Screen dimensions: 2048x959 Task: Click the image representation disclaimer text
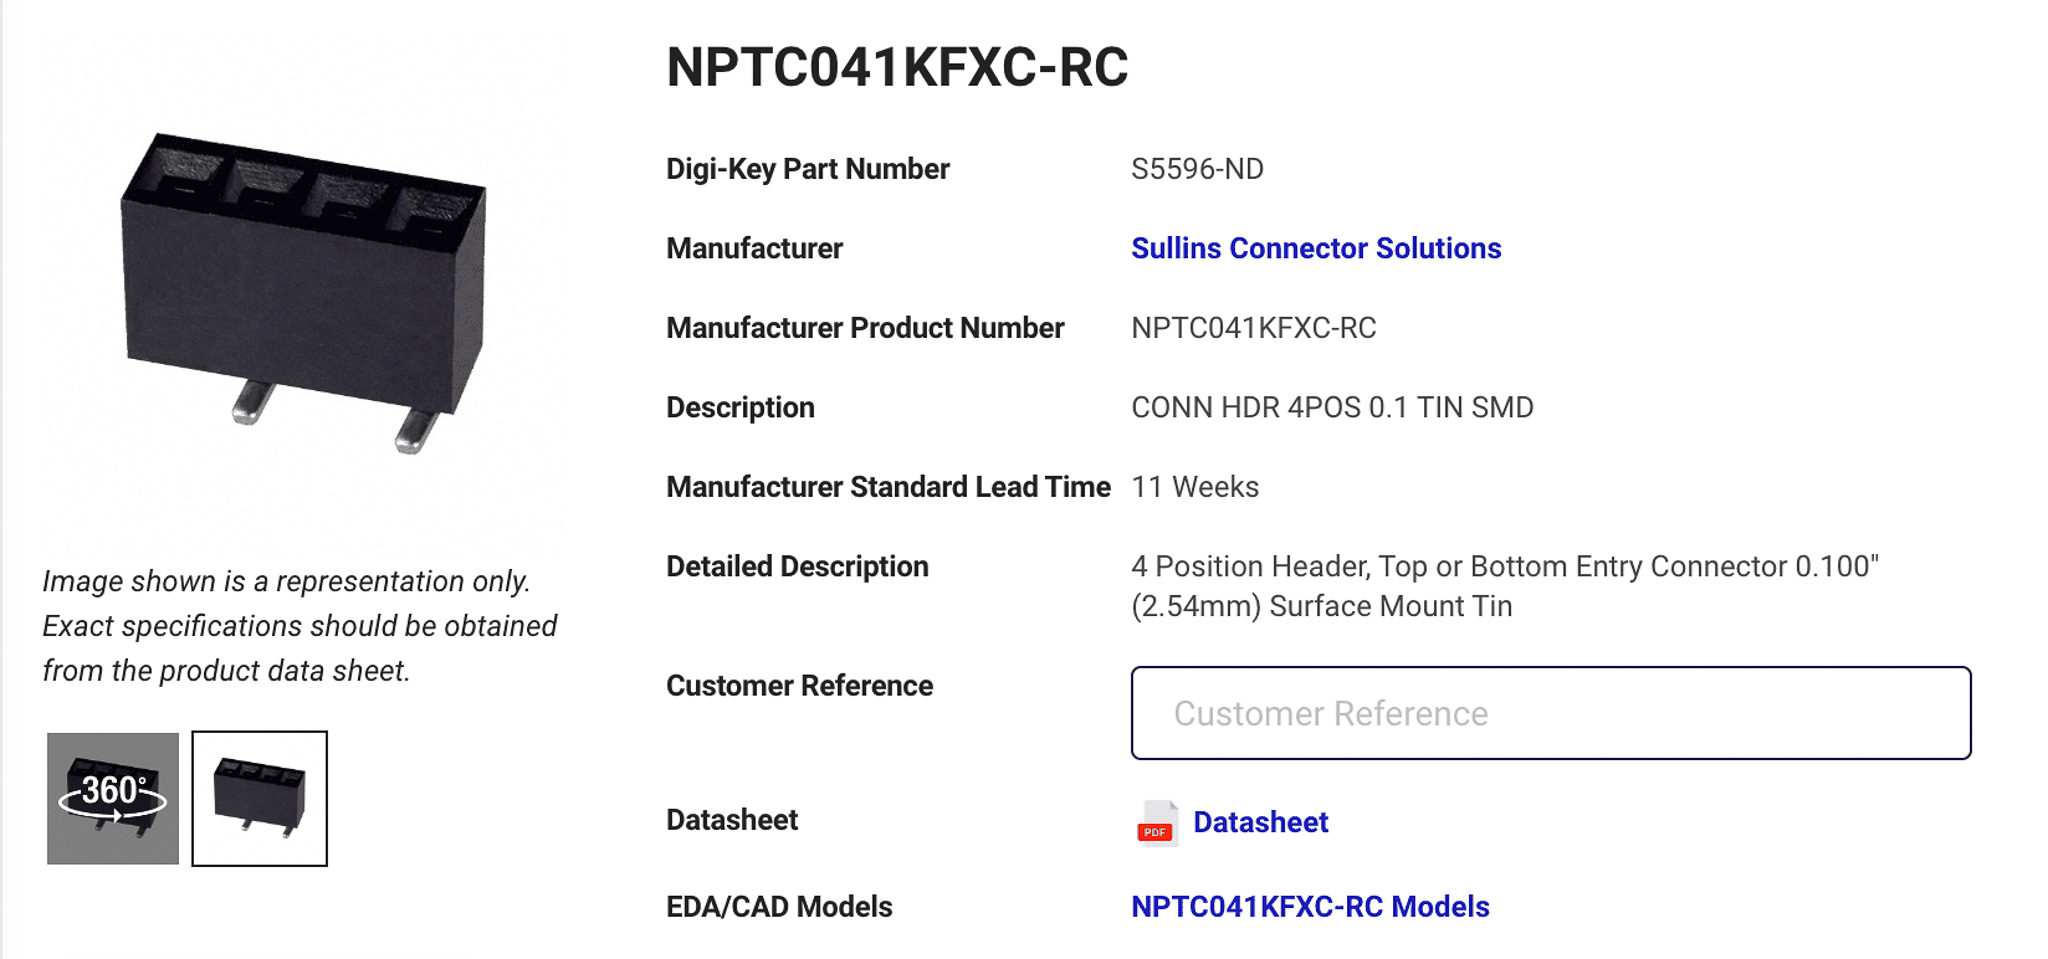[300, 626]
